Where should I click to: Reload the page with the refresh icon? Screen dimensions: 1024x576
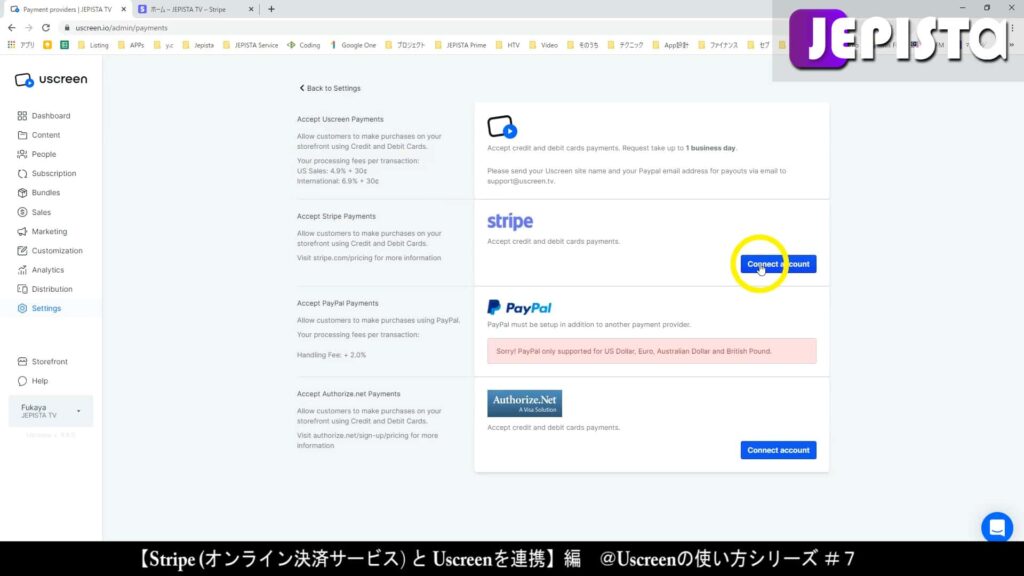46,27
